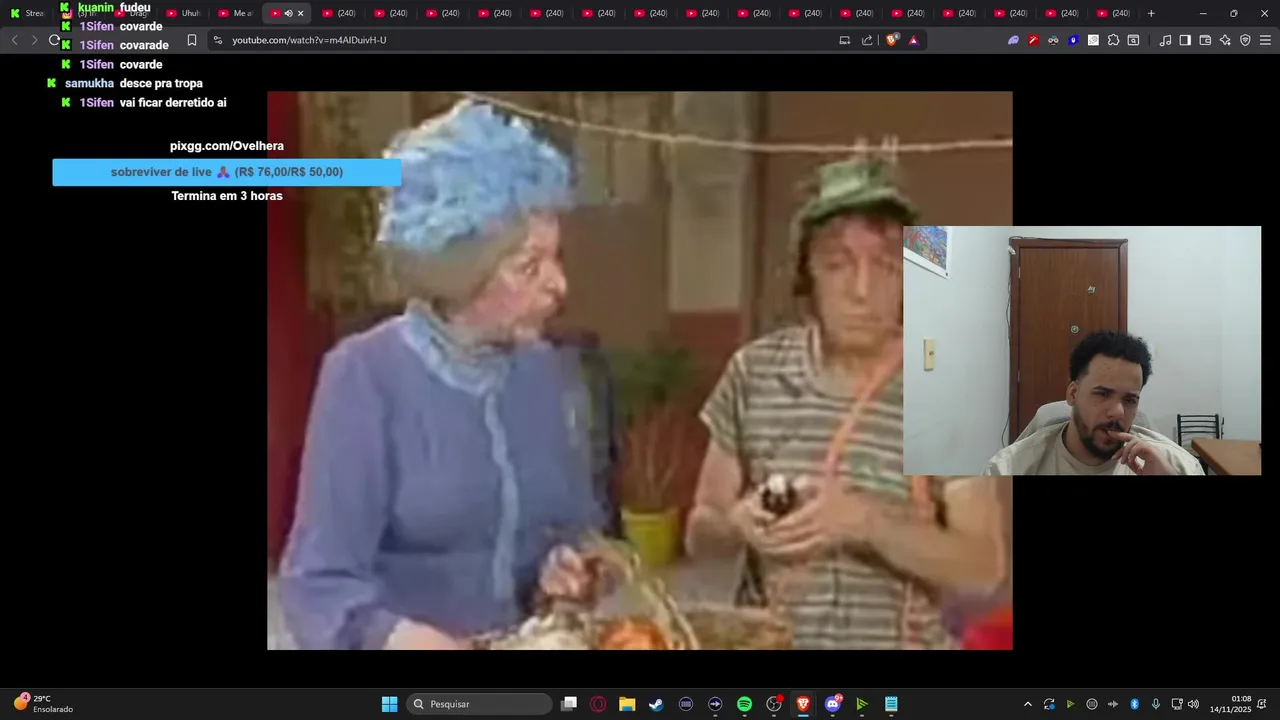Image resolution: width=1280 pixels, height=720 pixels.
Task: Open a new tab with plus button
Action: tap(1151, 13)
